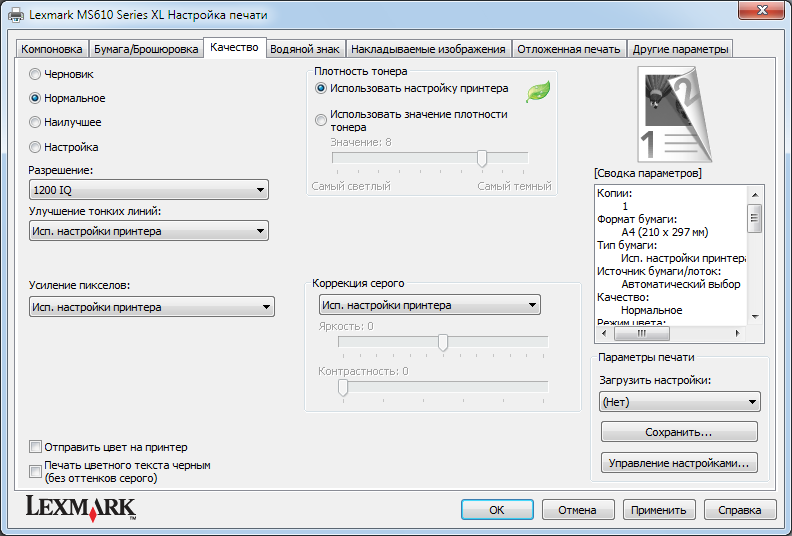Open the Усиление пикселов dropdown
This screenshot has width=792, height=536.
pos(152,307)
